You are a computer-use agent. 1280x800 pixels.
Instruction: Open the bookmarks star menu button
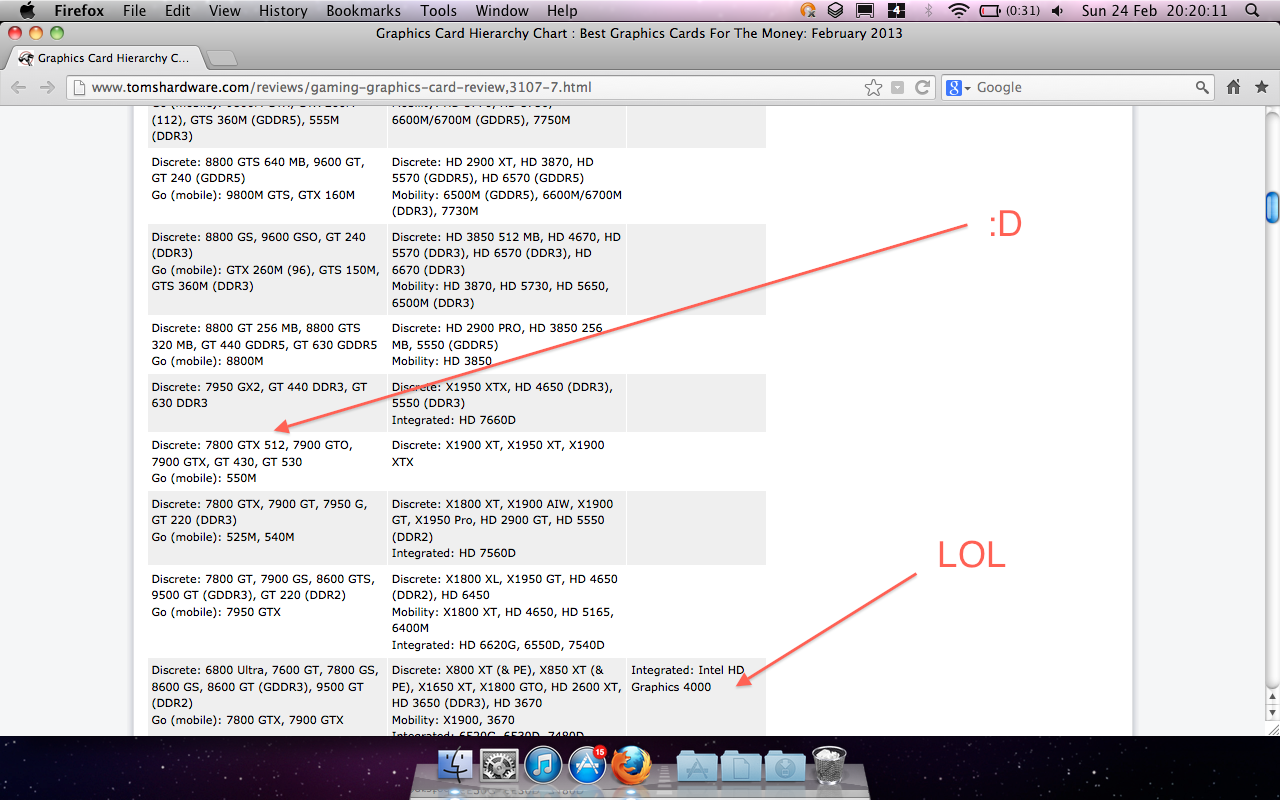coord(1261,88)
